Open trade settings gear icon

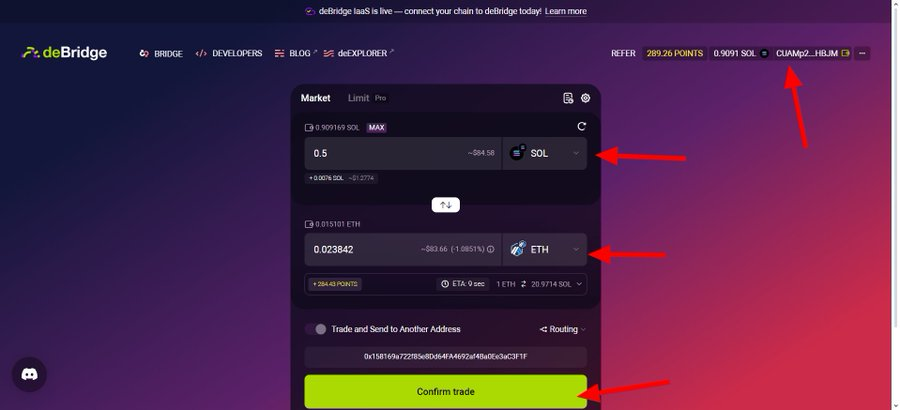click(585, 98)
